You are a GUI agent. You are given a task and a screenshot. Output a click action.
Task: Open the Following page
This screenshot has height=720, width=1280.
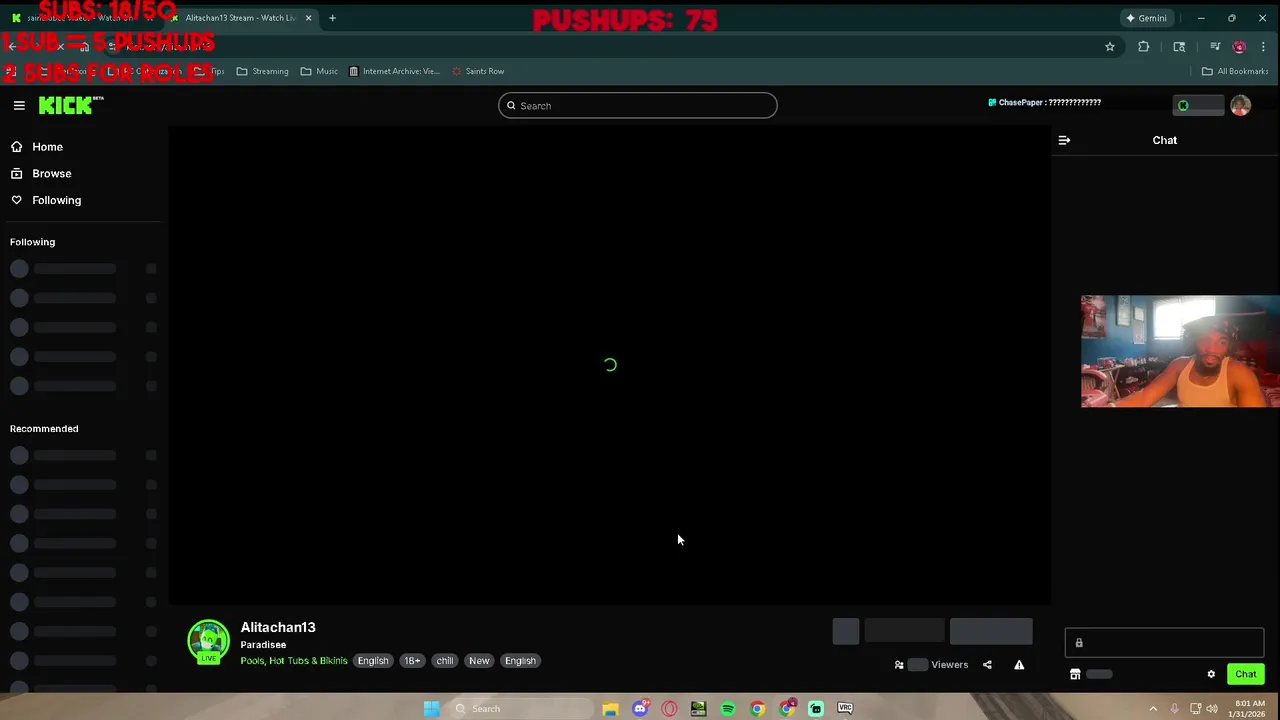[x=46, y=200]
